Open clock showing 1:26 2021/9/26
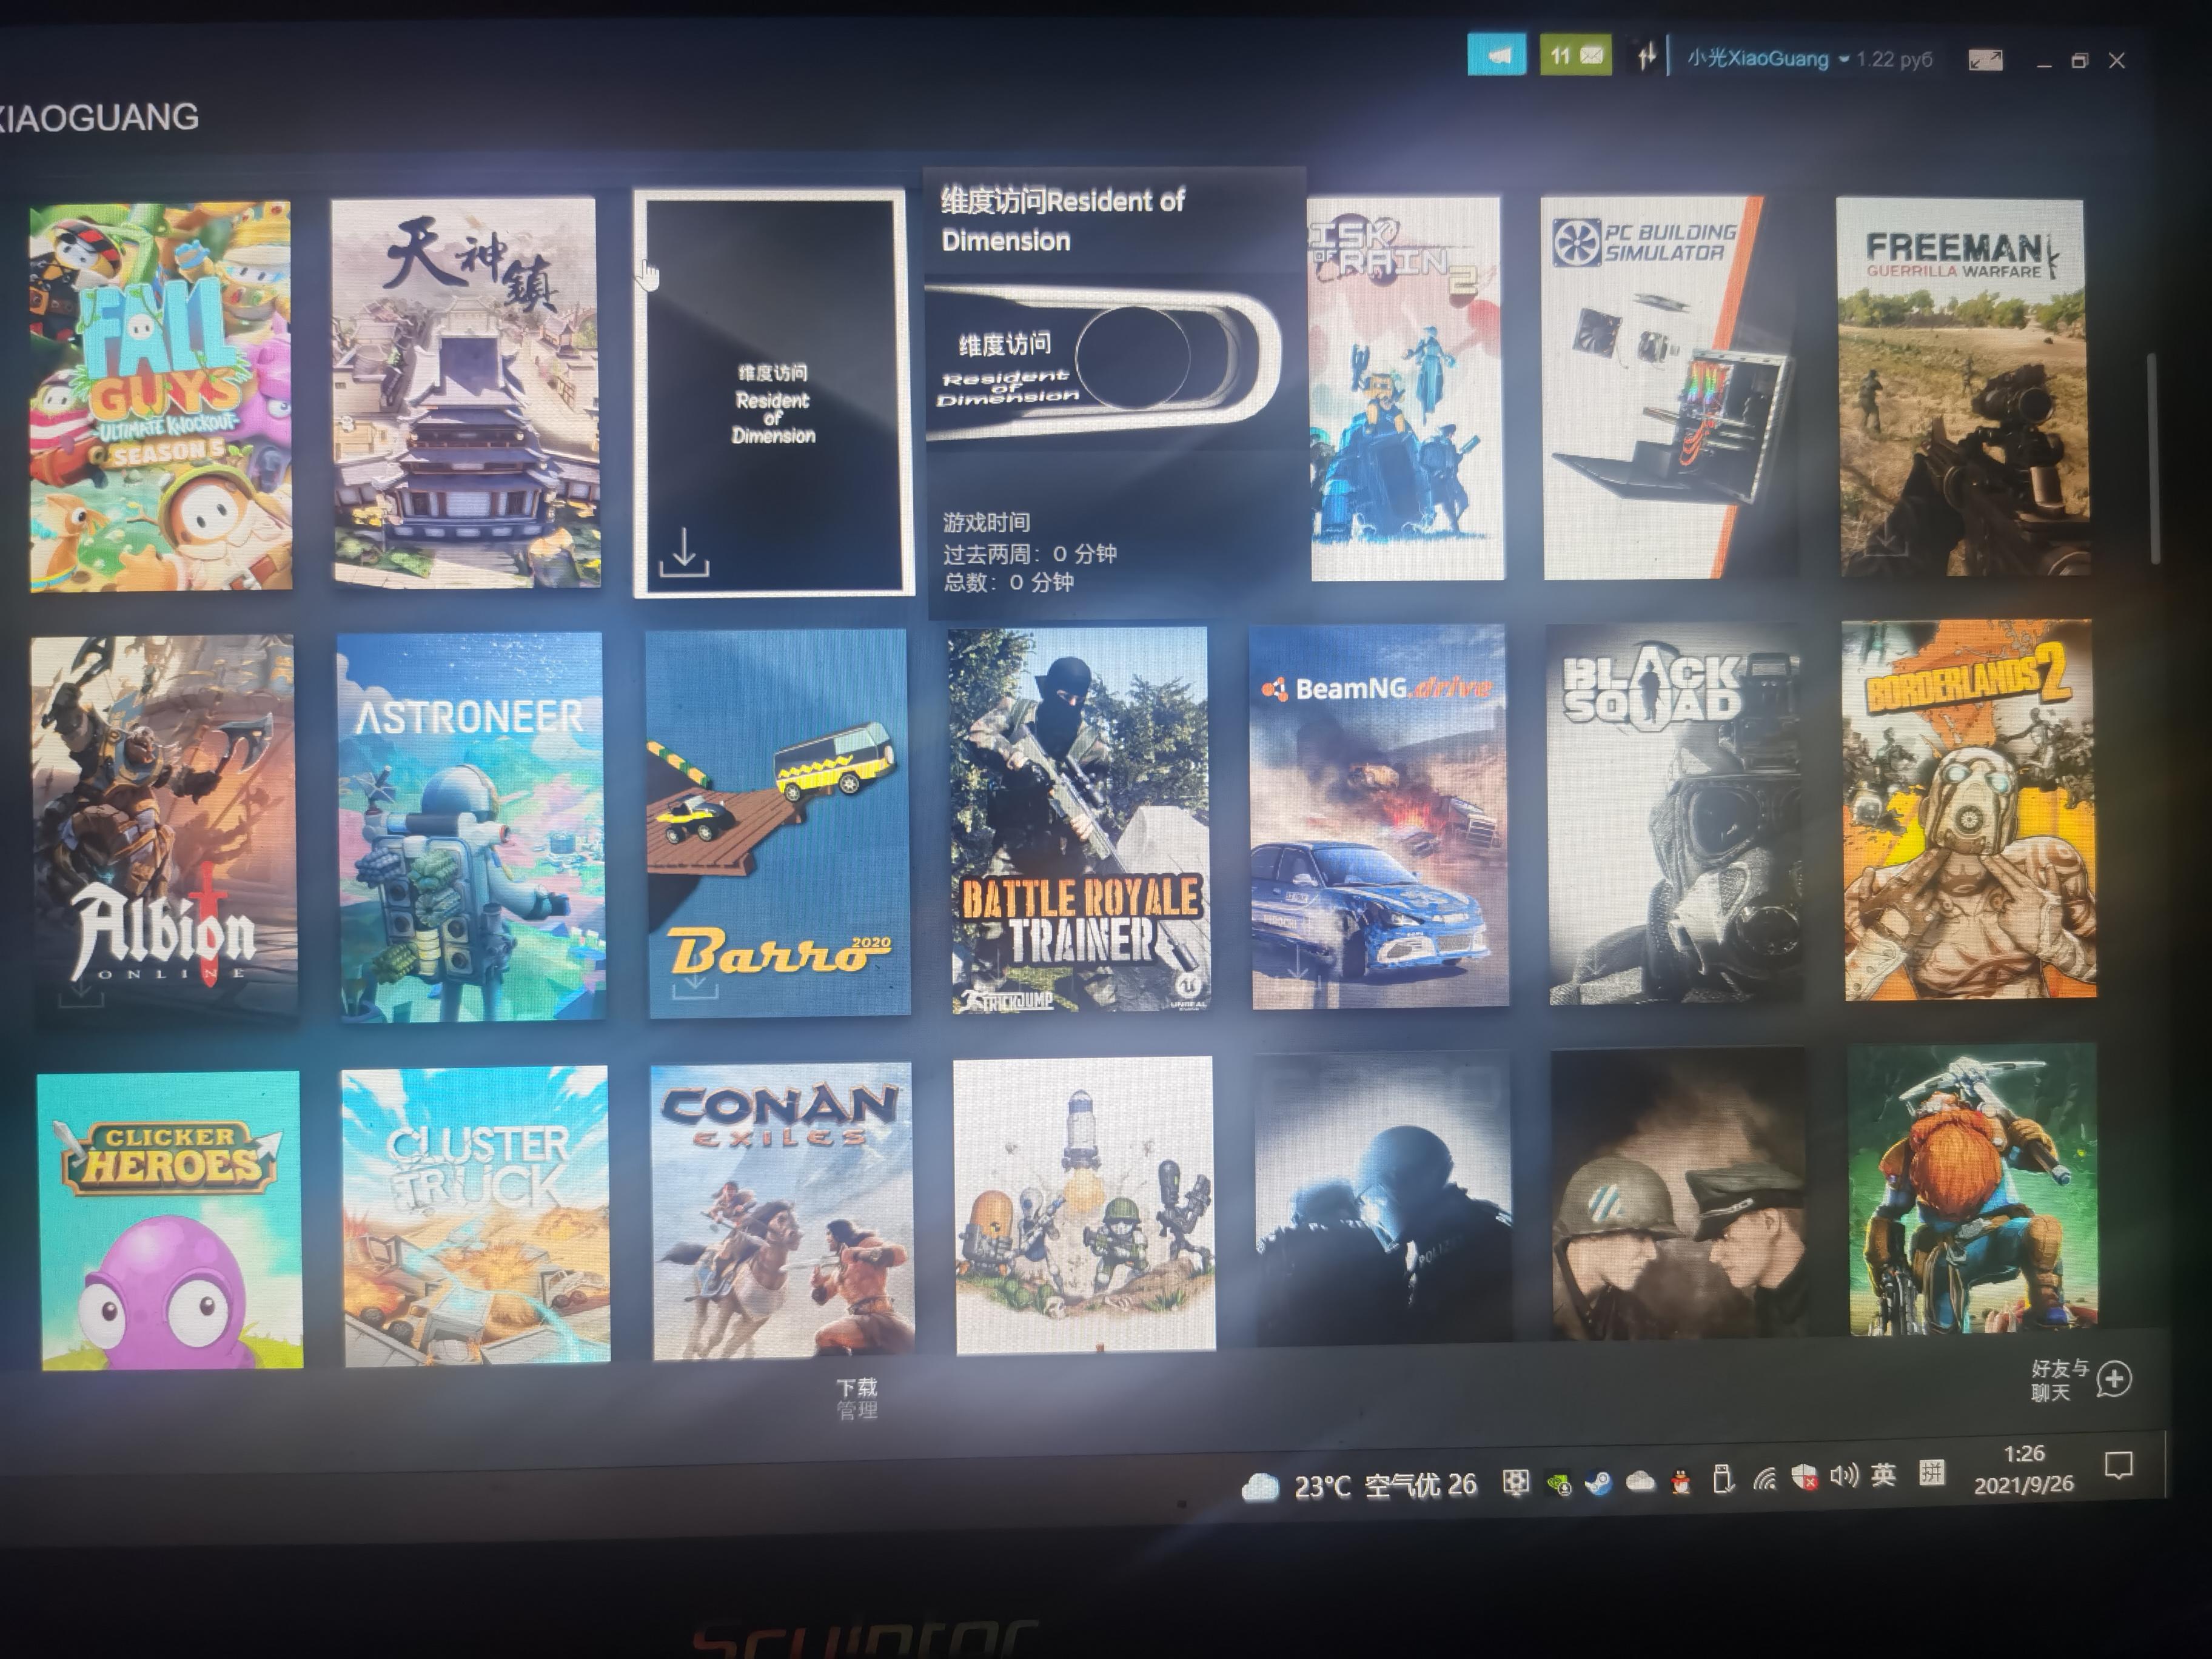This screenshot has height=1659, width=2212. pyautogui.click(x=2024, y=1469)
